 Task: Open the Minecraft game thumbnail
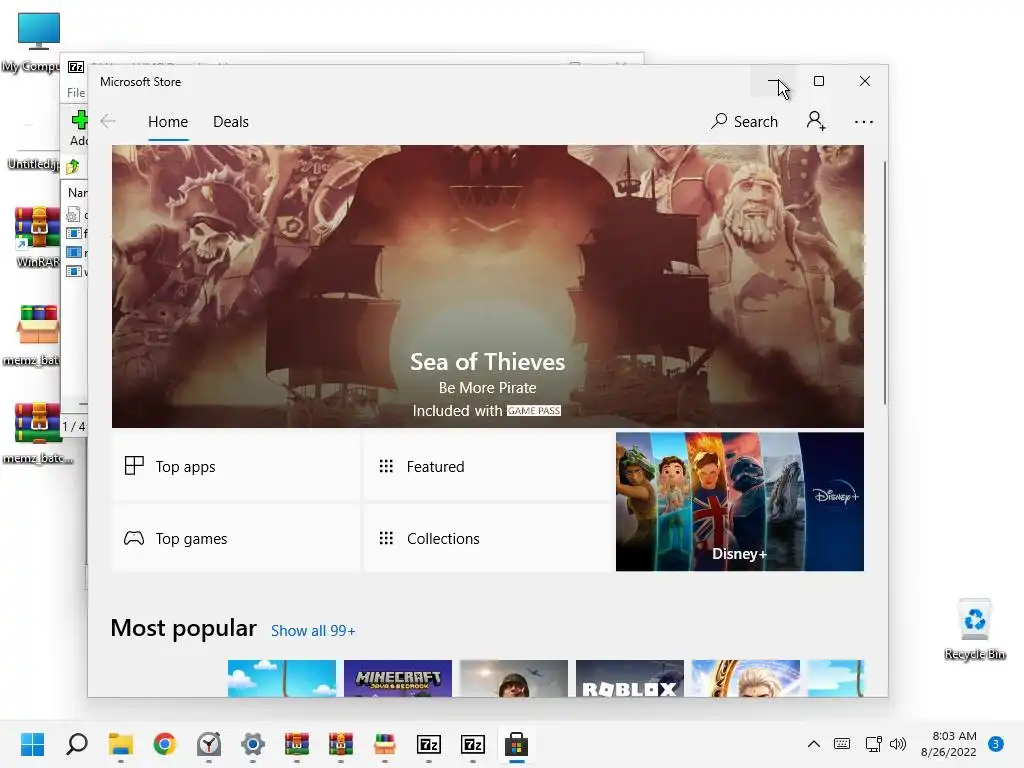[398, 678]
